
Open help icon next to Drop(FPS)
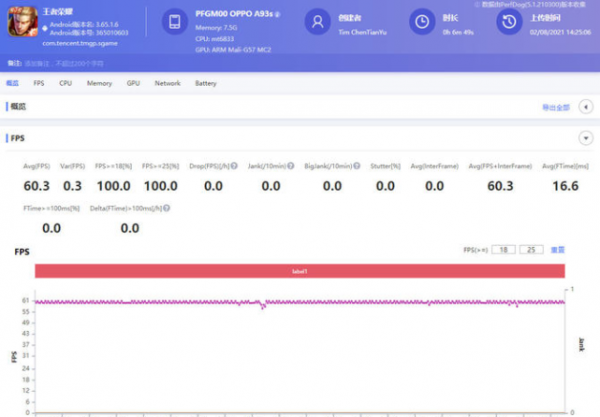pyautogui.click(x=234, y=166)
